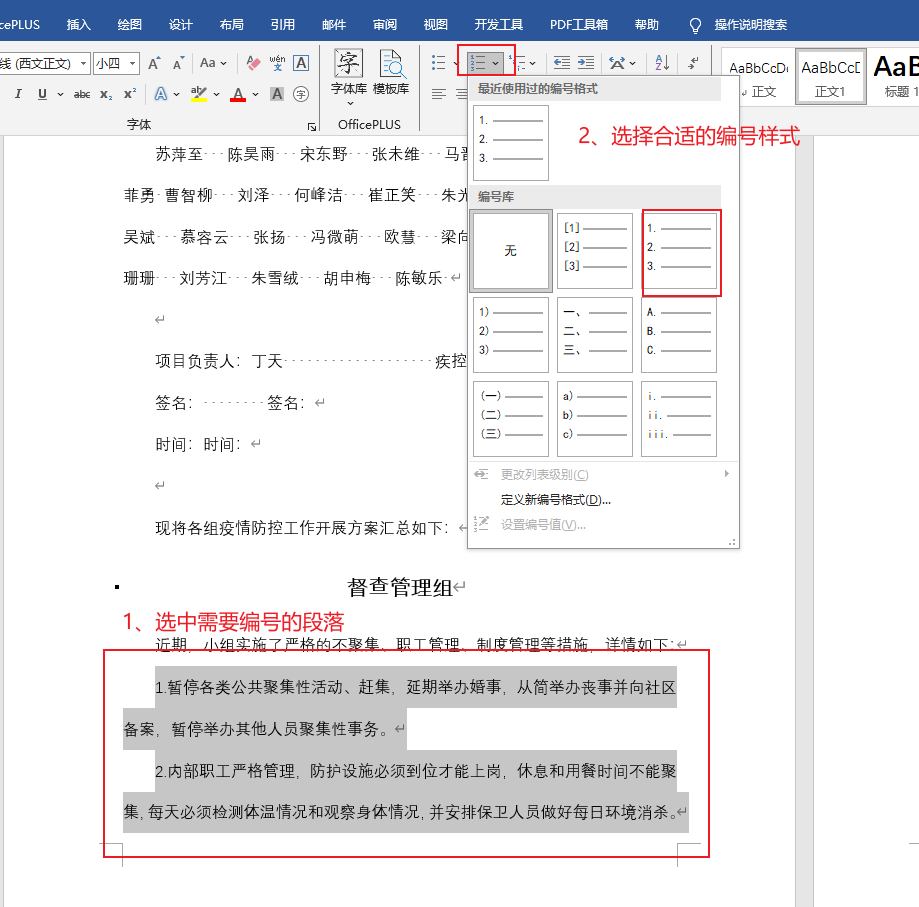The width and height of the screenshot is (919, 907).
Task: Expand the text effects dropdown arrow
Action: click(x=176, y=94)
